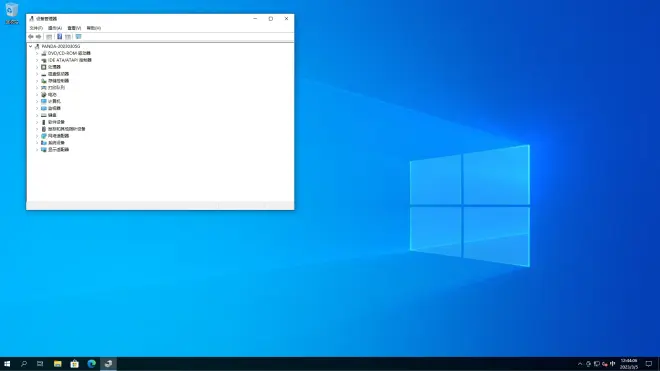
Task: Open the Windows Start menu
Action: tap(7, 364)
